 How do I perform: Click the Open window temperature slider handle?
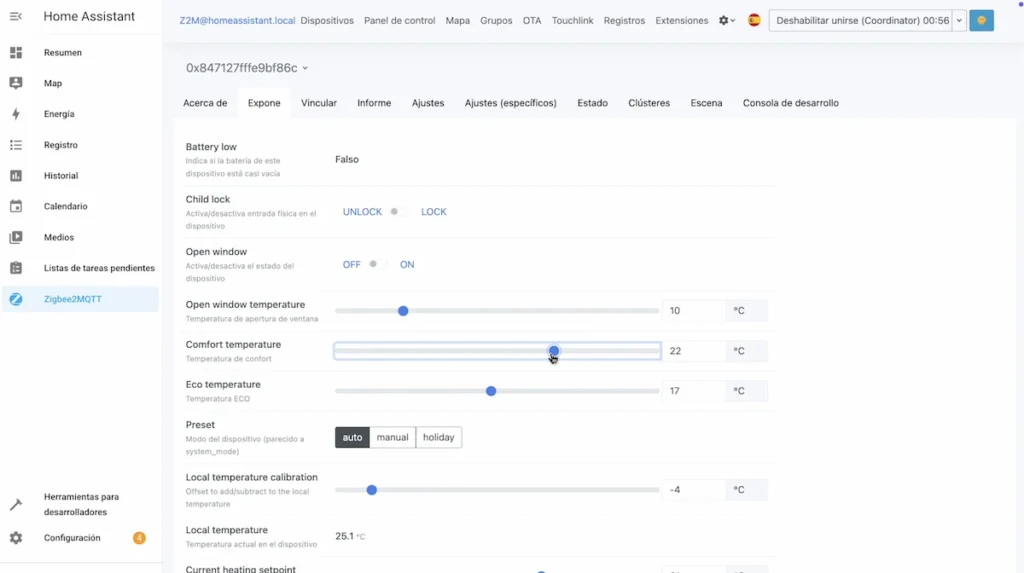[x=403, y=311]
